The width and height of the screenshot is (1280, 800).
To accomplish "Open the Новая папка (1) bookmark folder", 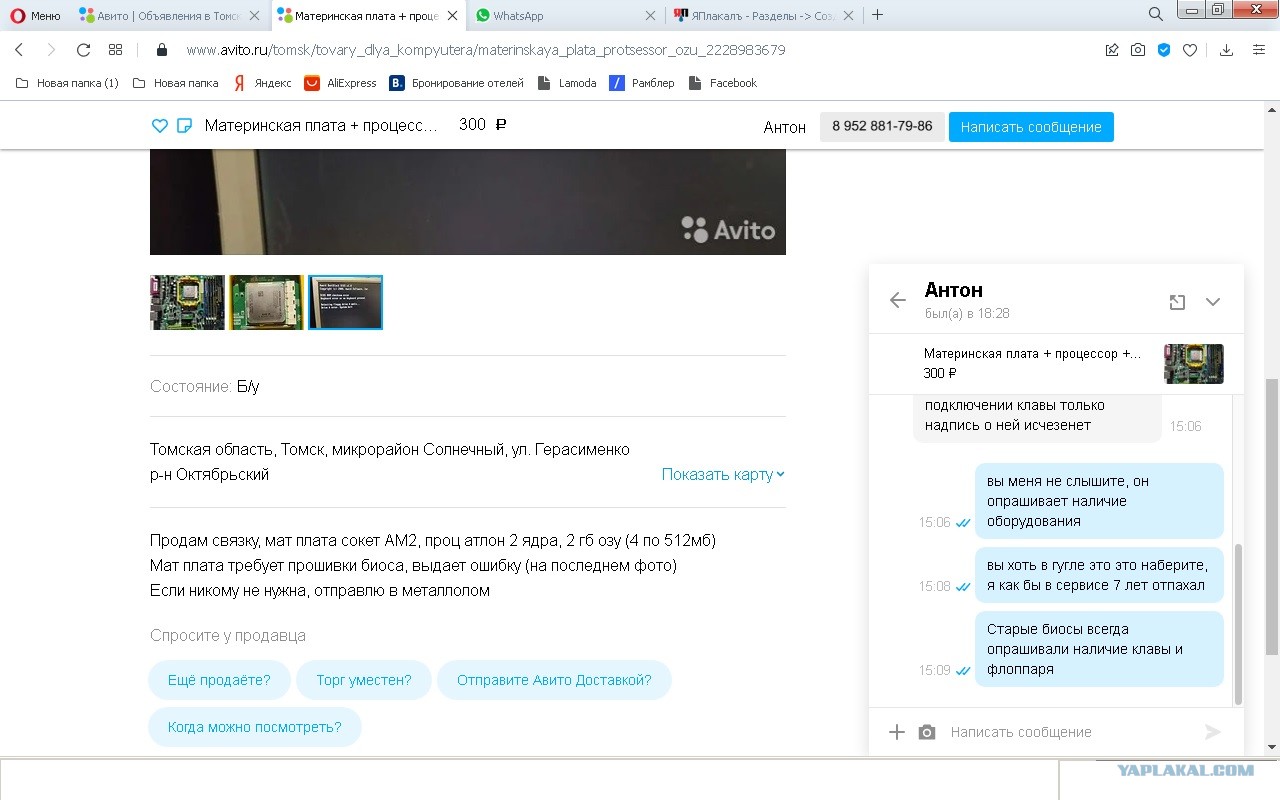I will tap(67, 83).
